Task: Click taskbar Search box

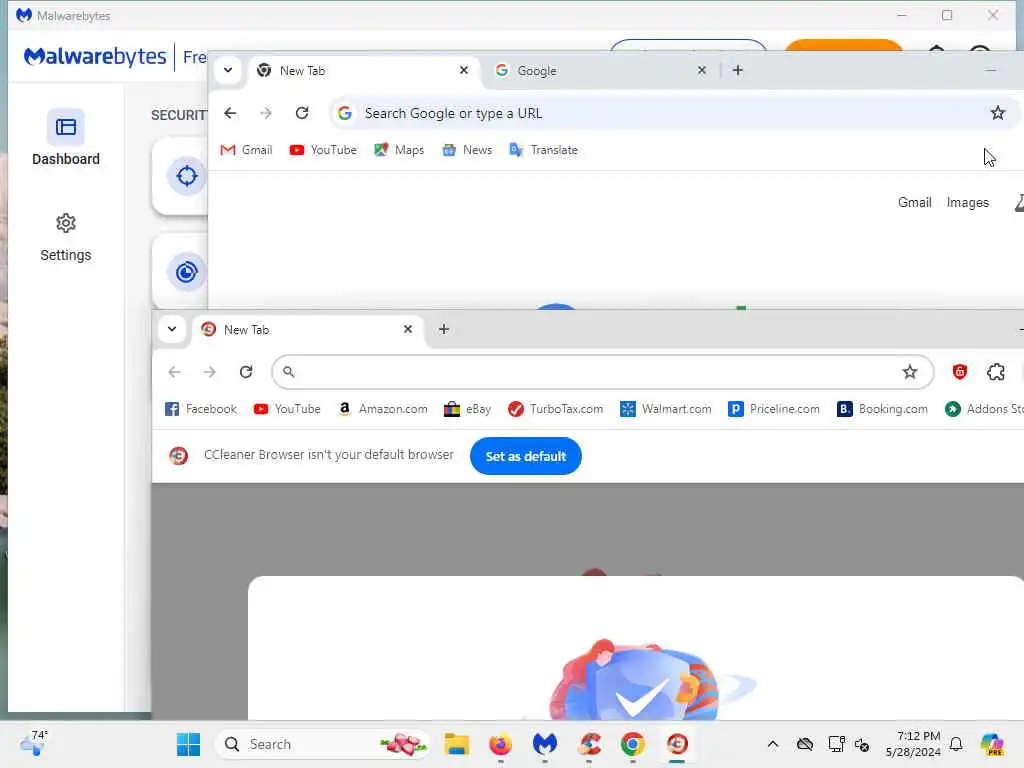Action: 323,744
